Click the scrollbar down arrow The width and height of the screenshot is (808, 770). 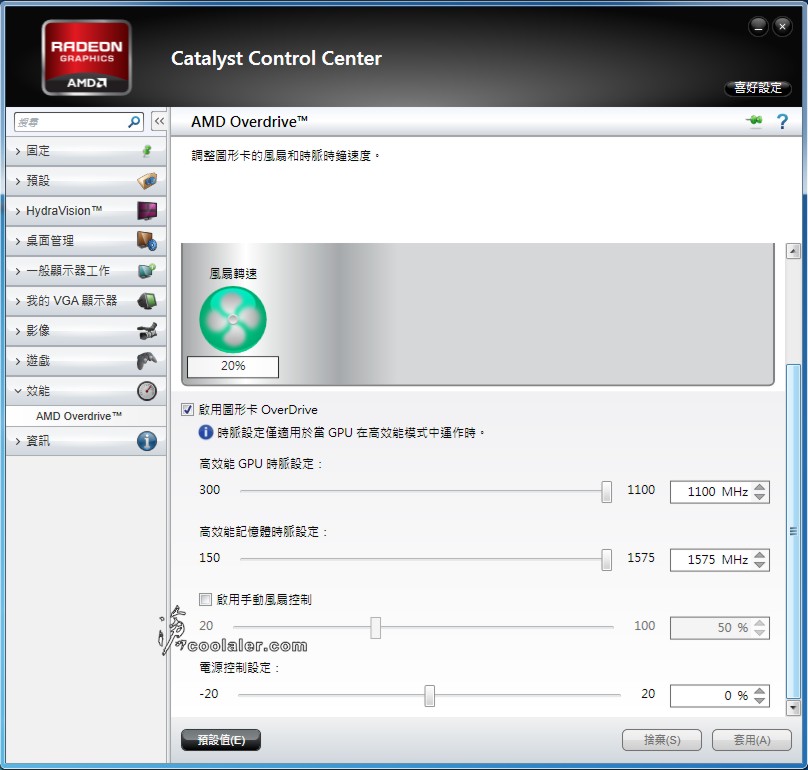click(793, 708)
